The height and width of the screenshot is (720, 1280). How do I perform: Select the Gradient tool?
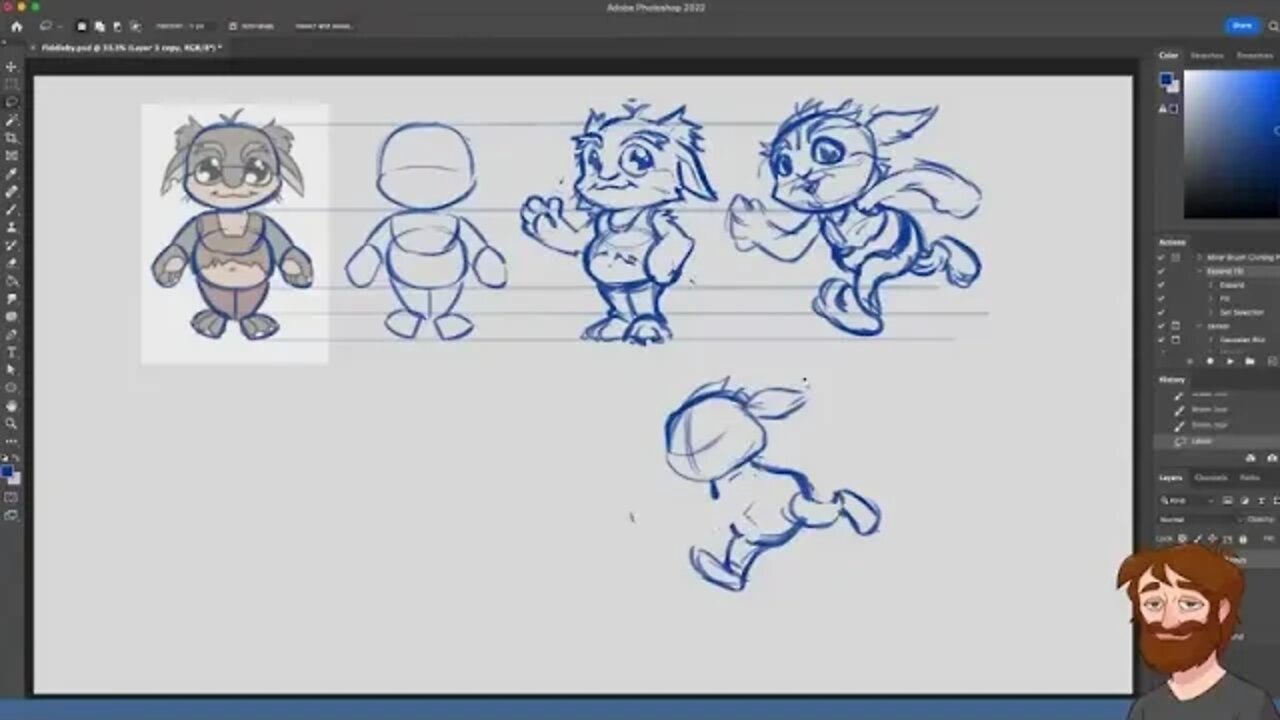coord(12,281)
